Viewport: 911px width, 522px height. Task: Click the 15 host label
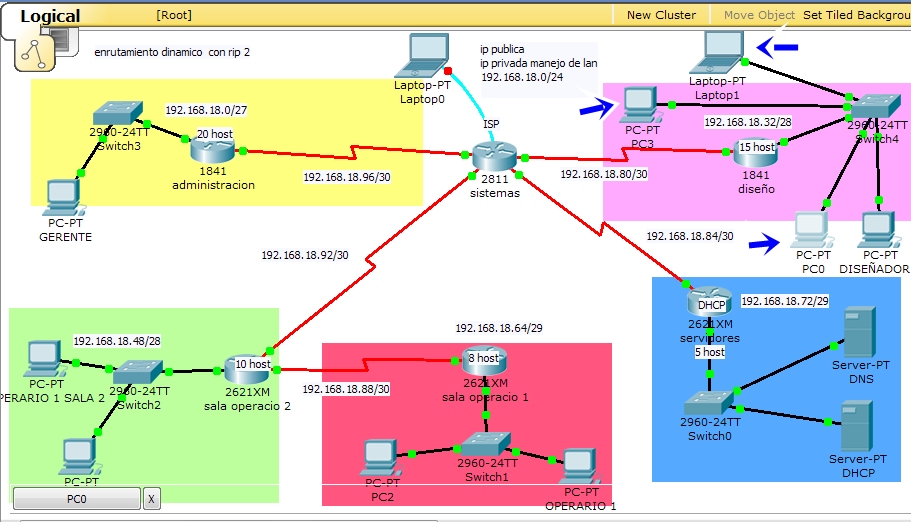[756, 147]
